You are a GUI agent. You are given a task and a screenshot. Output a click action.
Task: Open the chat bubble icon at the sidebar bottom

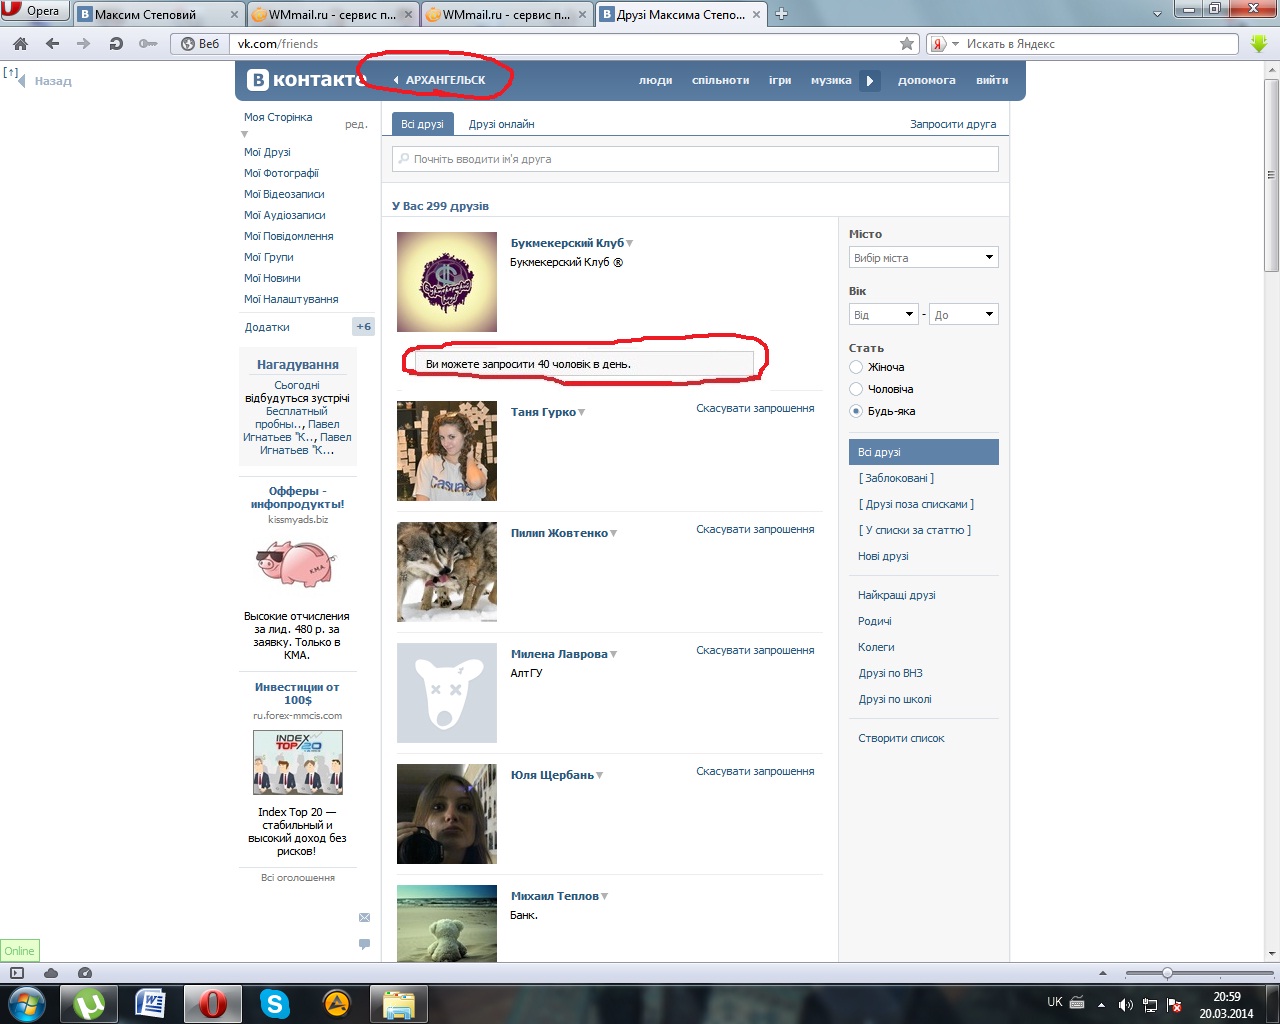(364, 944)
